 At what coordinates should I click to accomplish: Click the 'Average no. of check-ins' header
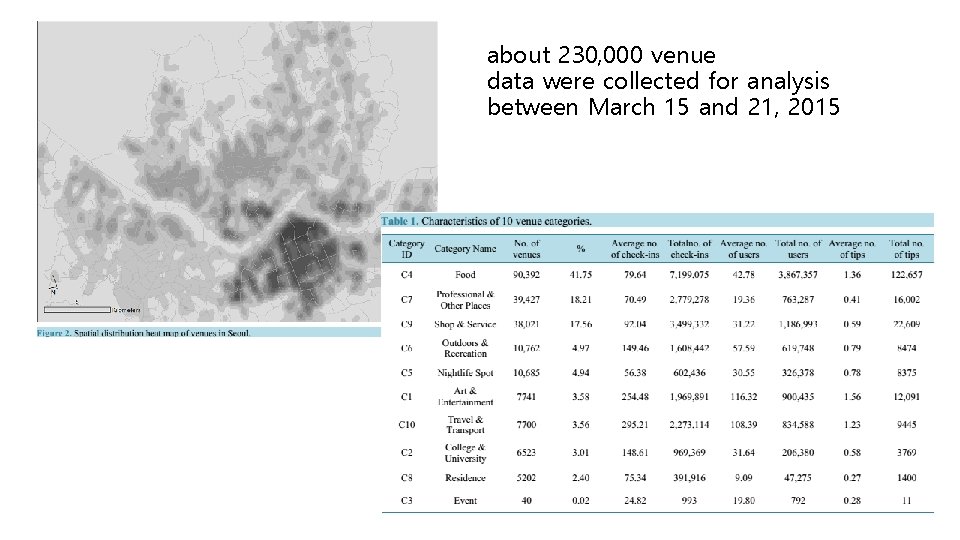[635, 249]
